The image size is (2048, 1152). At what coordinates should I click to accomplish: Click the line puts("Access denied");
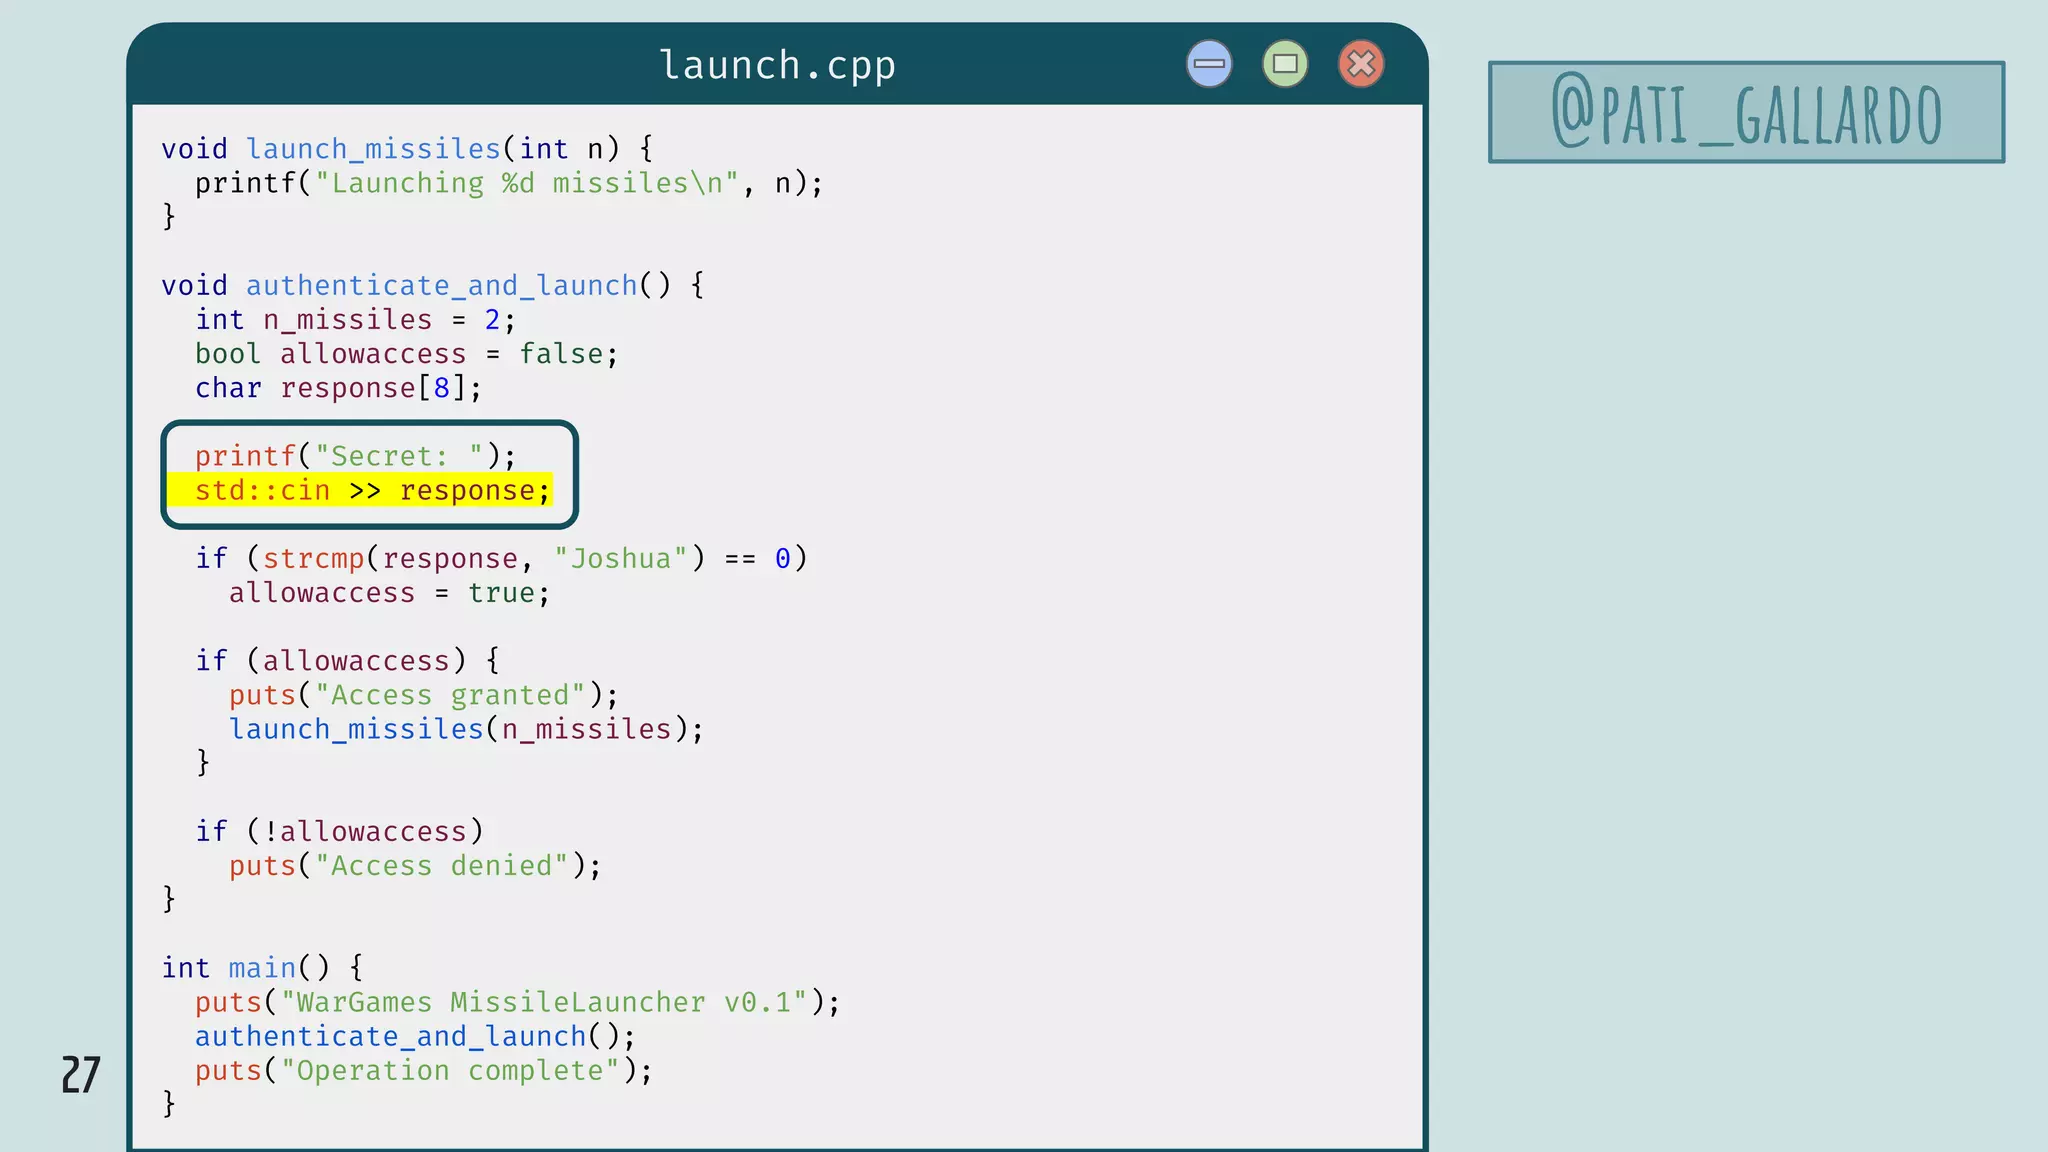pos(415,866)
